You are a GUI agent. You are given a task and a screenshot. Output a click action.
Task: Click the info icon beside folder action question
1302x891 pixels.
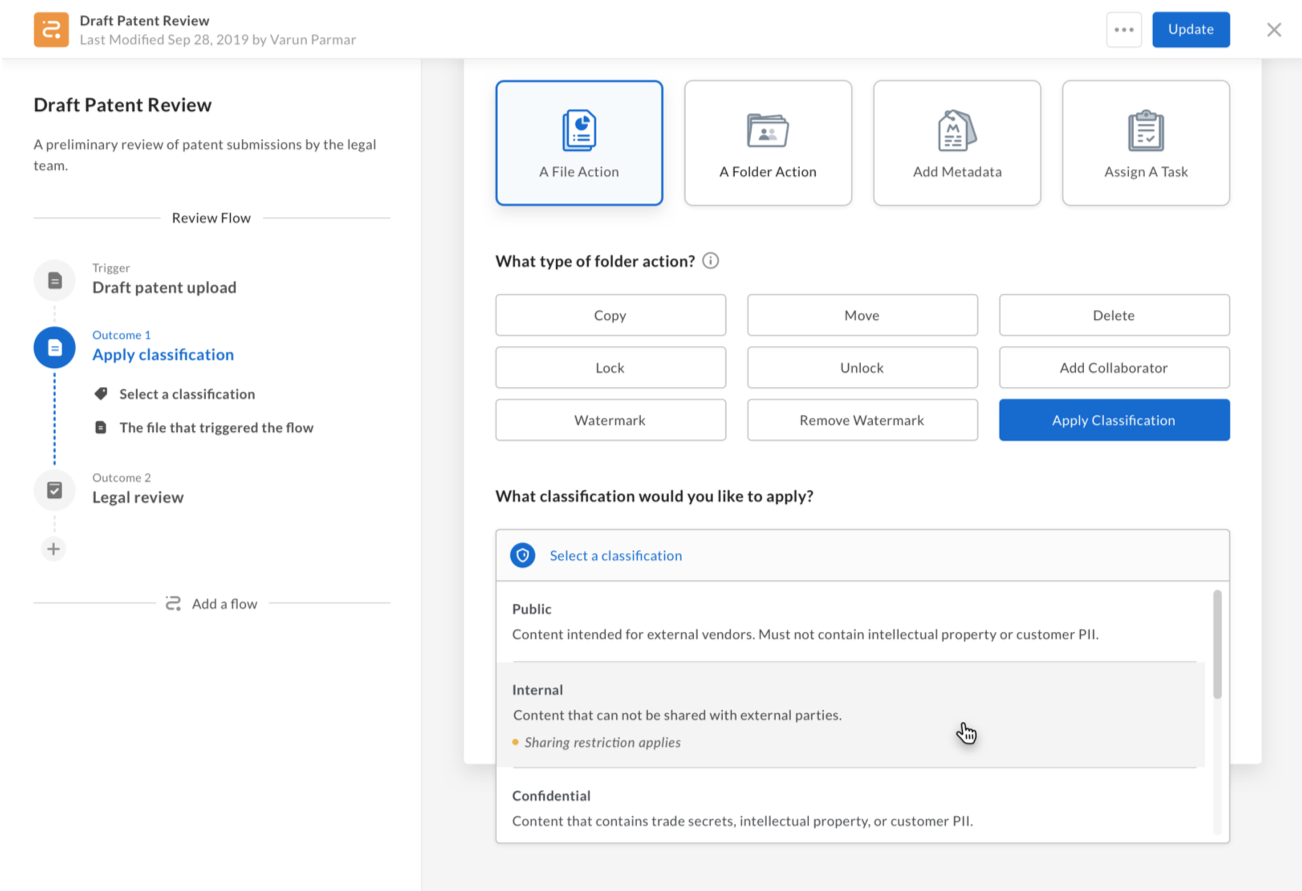click(710, 261)
